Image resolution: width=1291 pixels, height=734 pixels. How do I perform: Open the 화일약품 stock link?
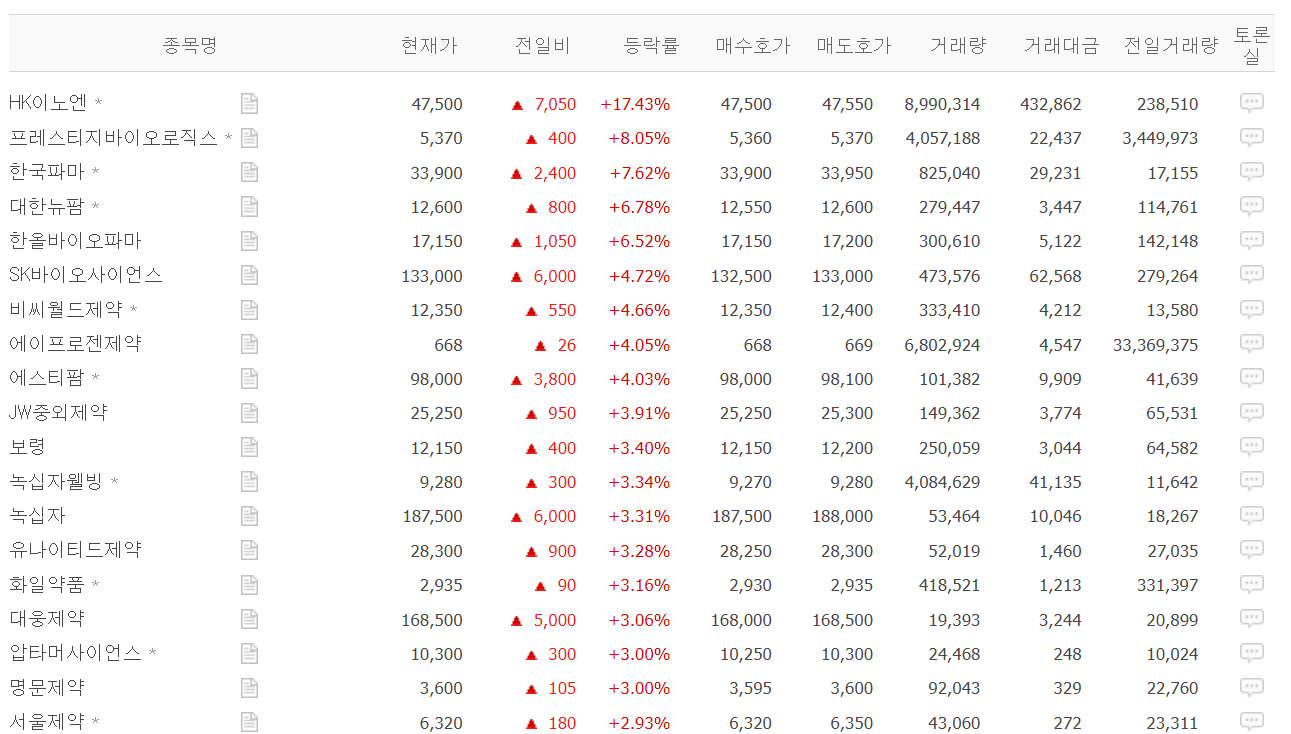[46, 585]
